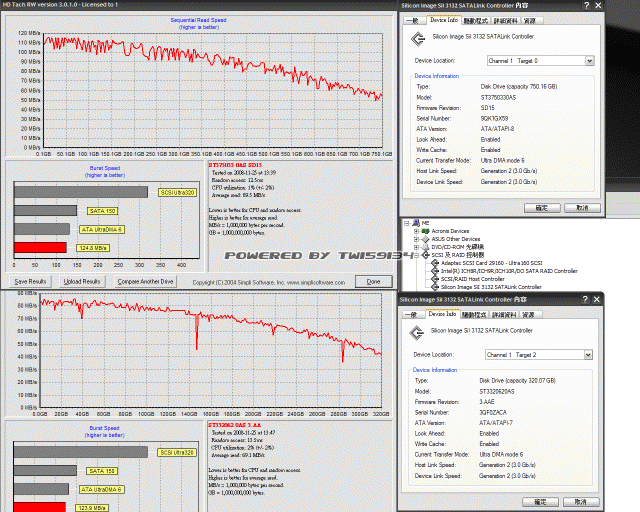Open Device Location dropdown showing Target 0
Viewport: 640px width, 512px height.
(x=589, y=61)
